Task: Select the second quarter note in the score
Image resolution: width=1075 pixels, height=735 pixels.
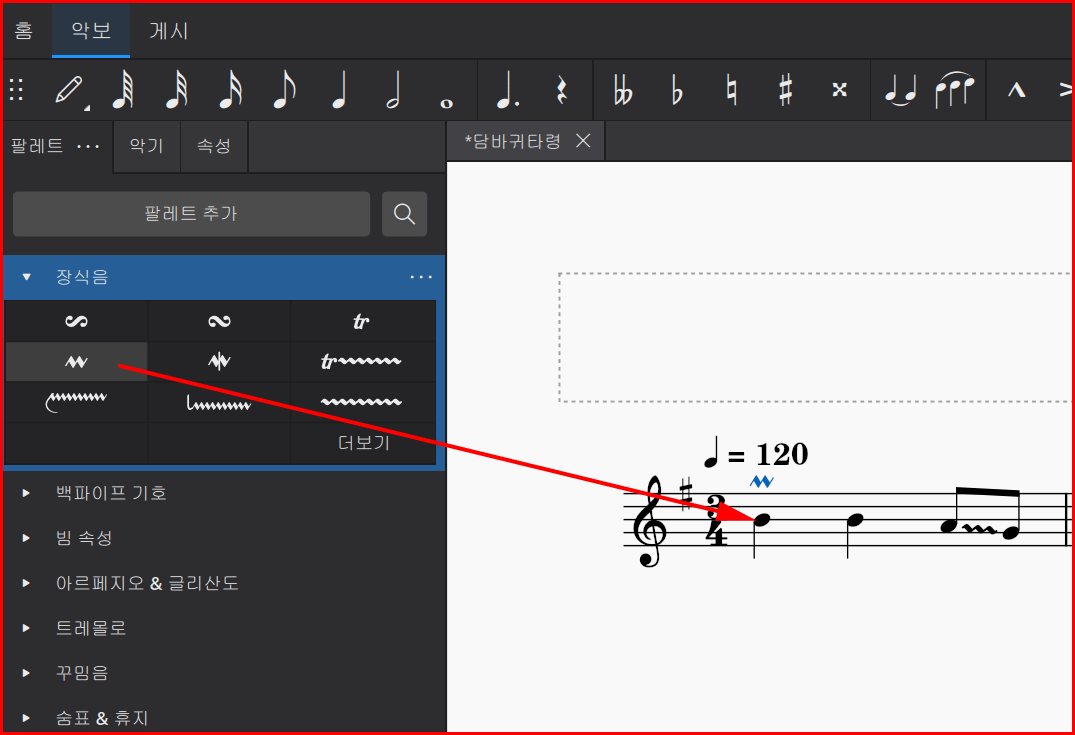Action: coord(855,520)
